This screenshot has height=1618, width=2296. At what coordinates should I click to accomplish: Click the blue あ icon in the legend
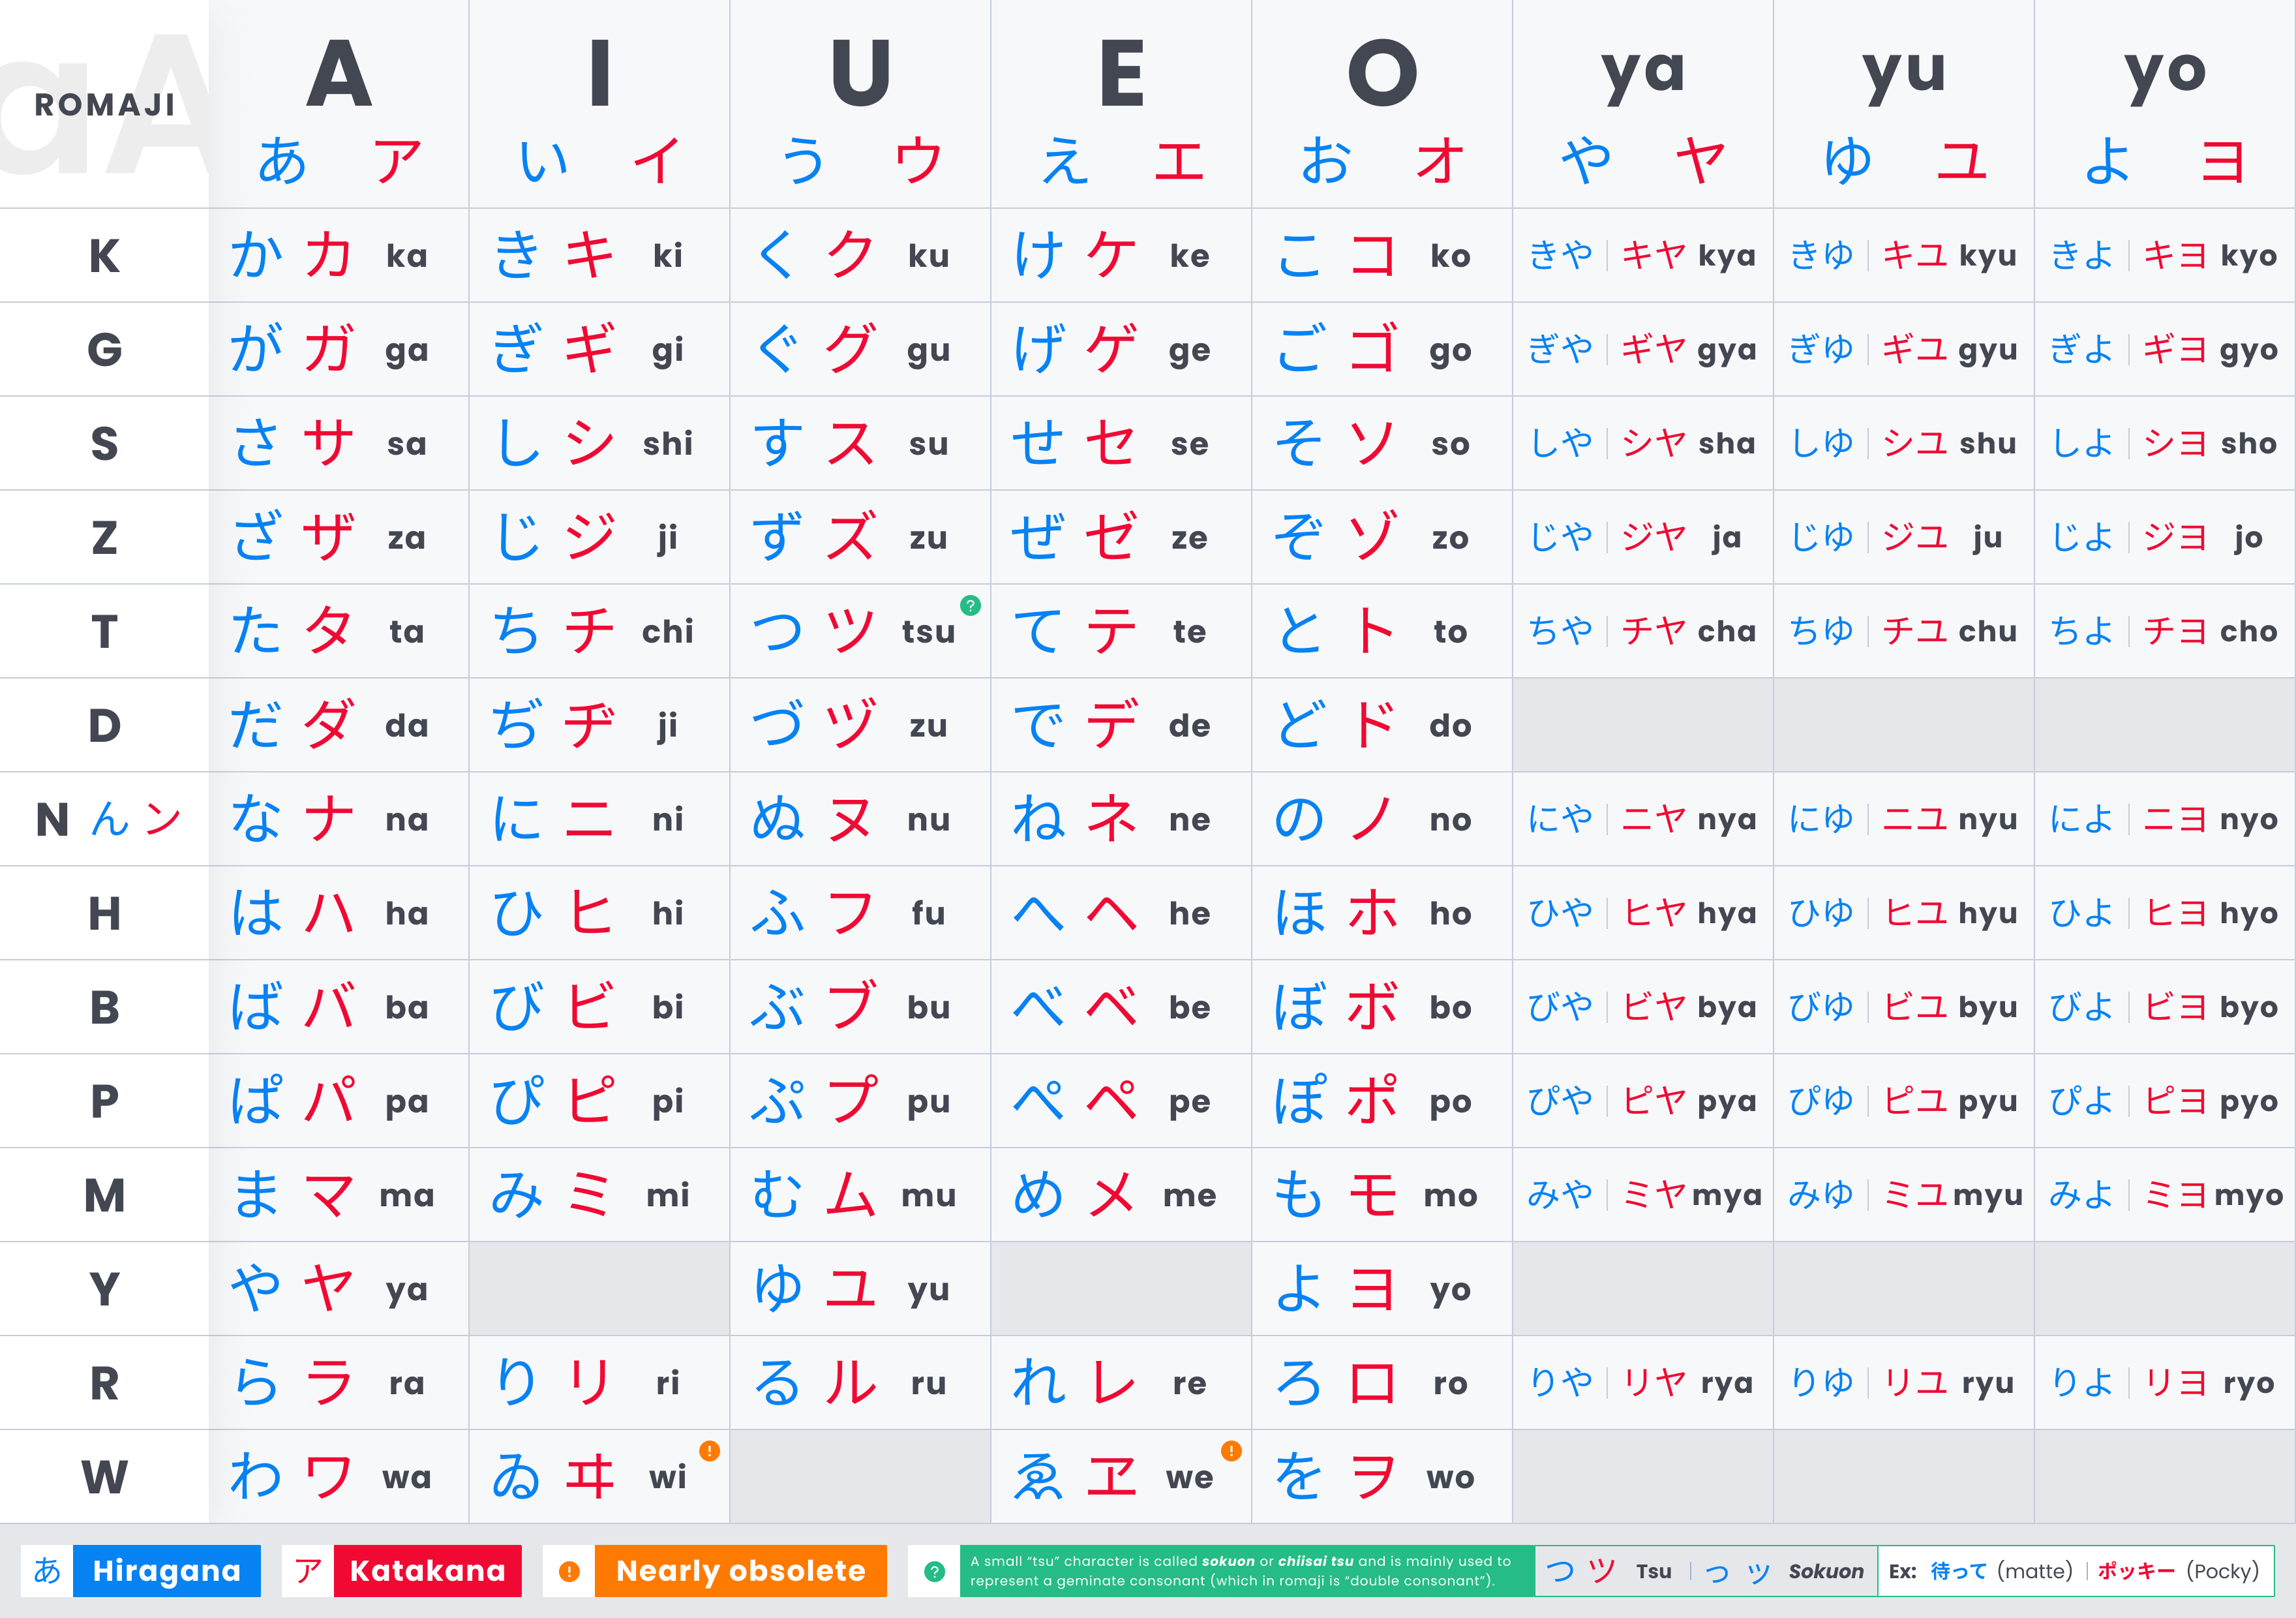click(x=47, y=1571)
